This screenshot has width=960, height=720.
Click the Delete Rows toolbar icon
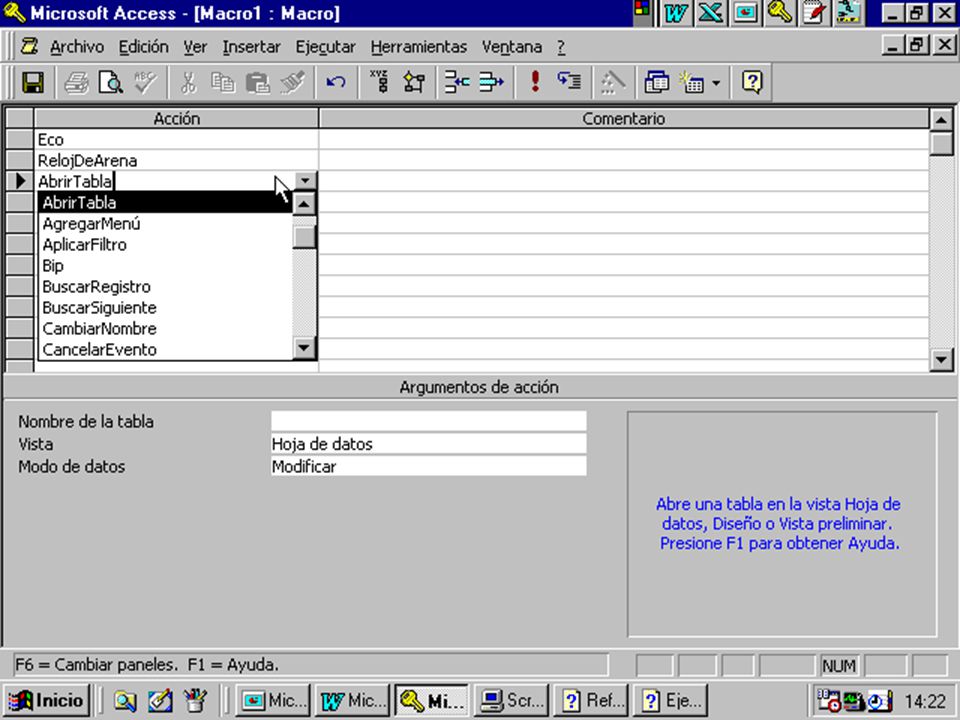(491, 82)
